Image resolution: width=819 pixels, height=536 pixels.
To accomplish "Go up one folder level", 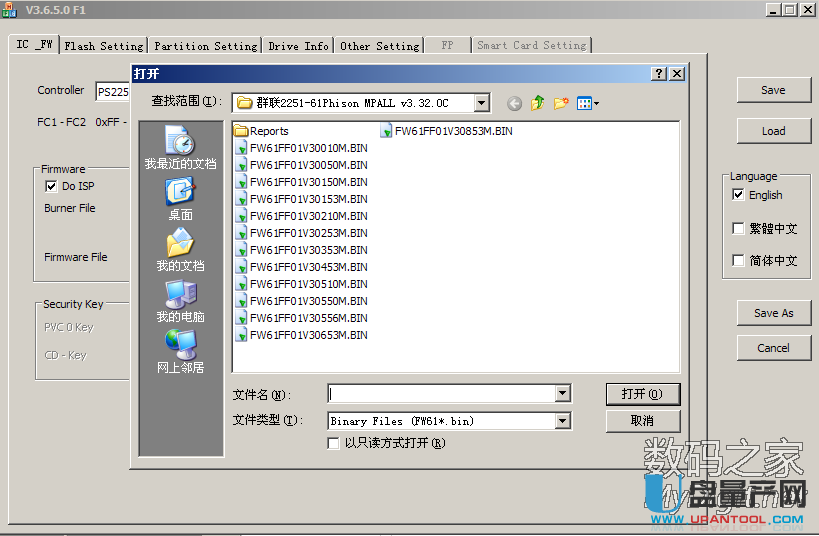I will (538, 103).
